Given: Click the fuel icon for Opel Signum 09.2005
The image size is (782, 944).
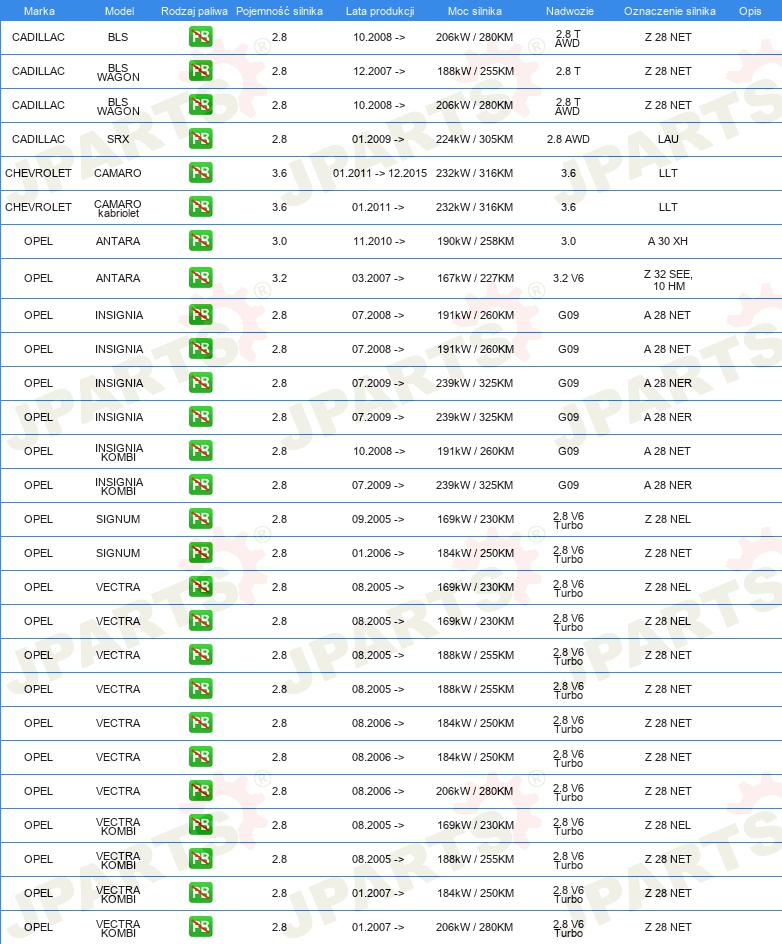Looking at the screenshot, I should pyautogui.click(x=200, y=519).
